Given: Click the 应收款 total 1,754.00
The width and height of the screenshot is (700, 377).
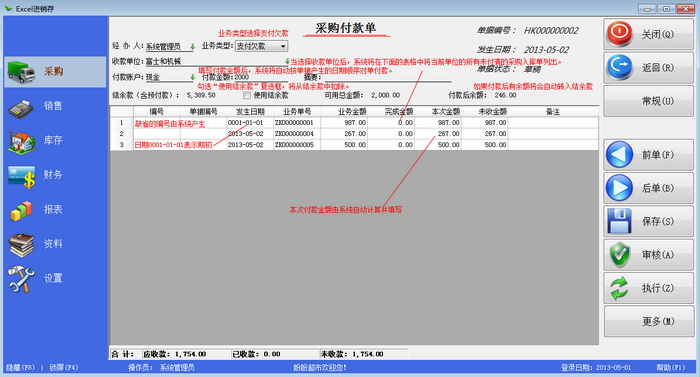Looking at the screenshot, I should pyautogui.click(x=190, y=354).
